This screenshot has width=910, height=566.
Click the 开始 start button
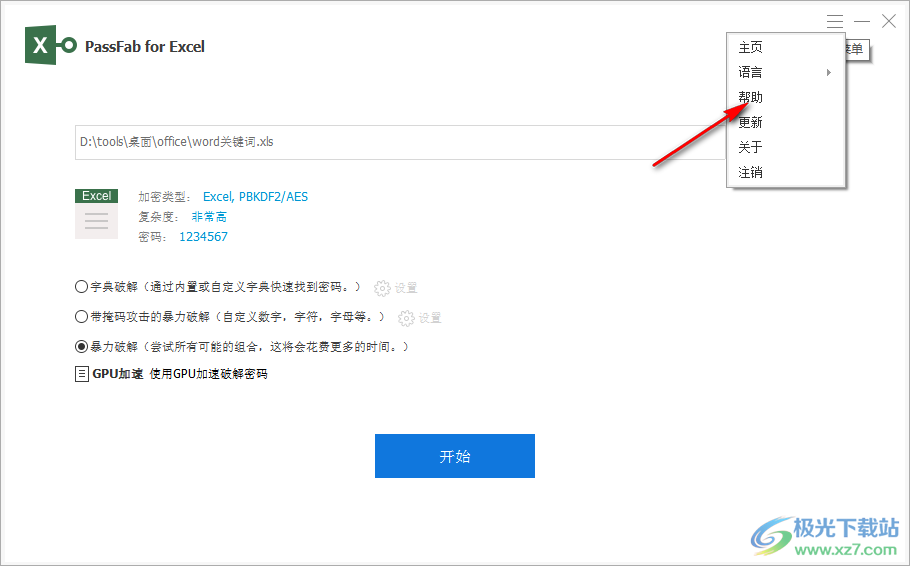(x=454, y=456)
